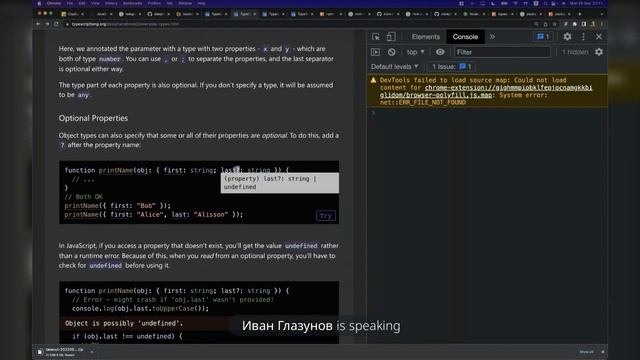Go back with the browser back arrow
The width and height of the screenshot is (640, 360).
(38, 24)
